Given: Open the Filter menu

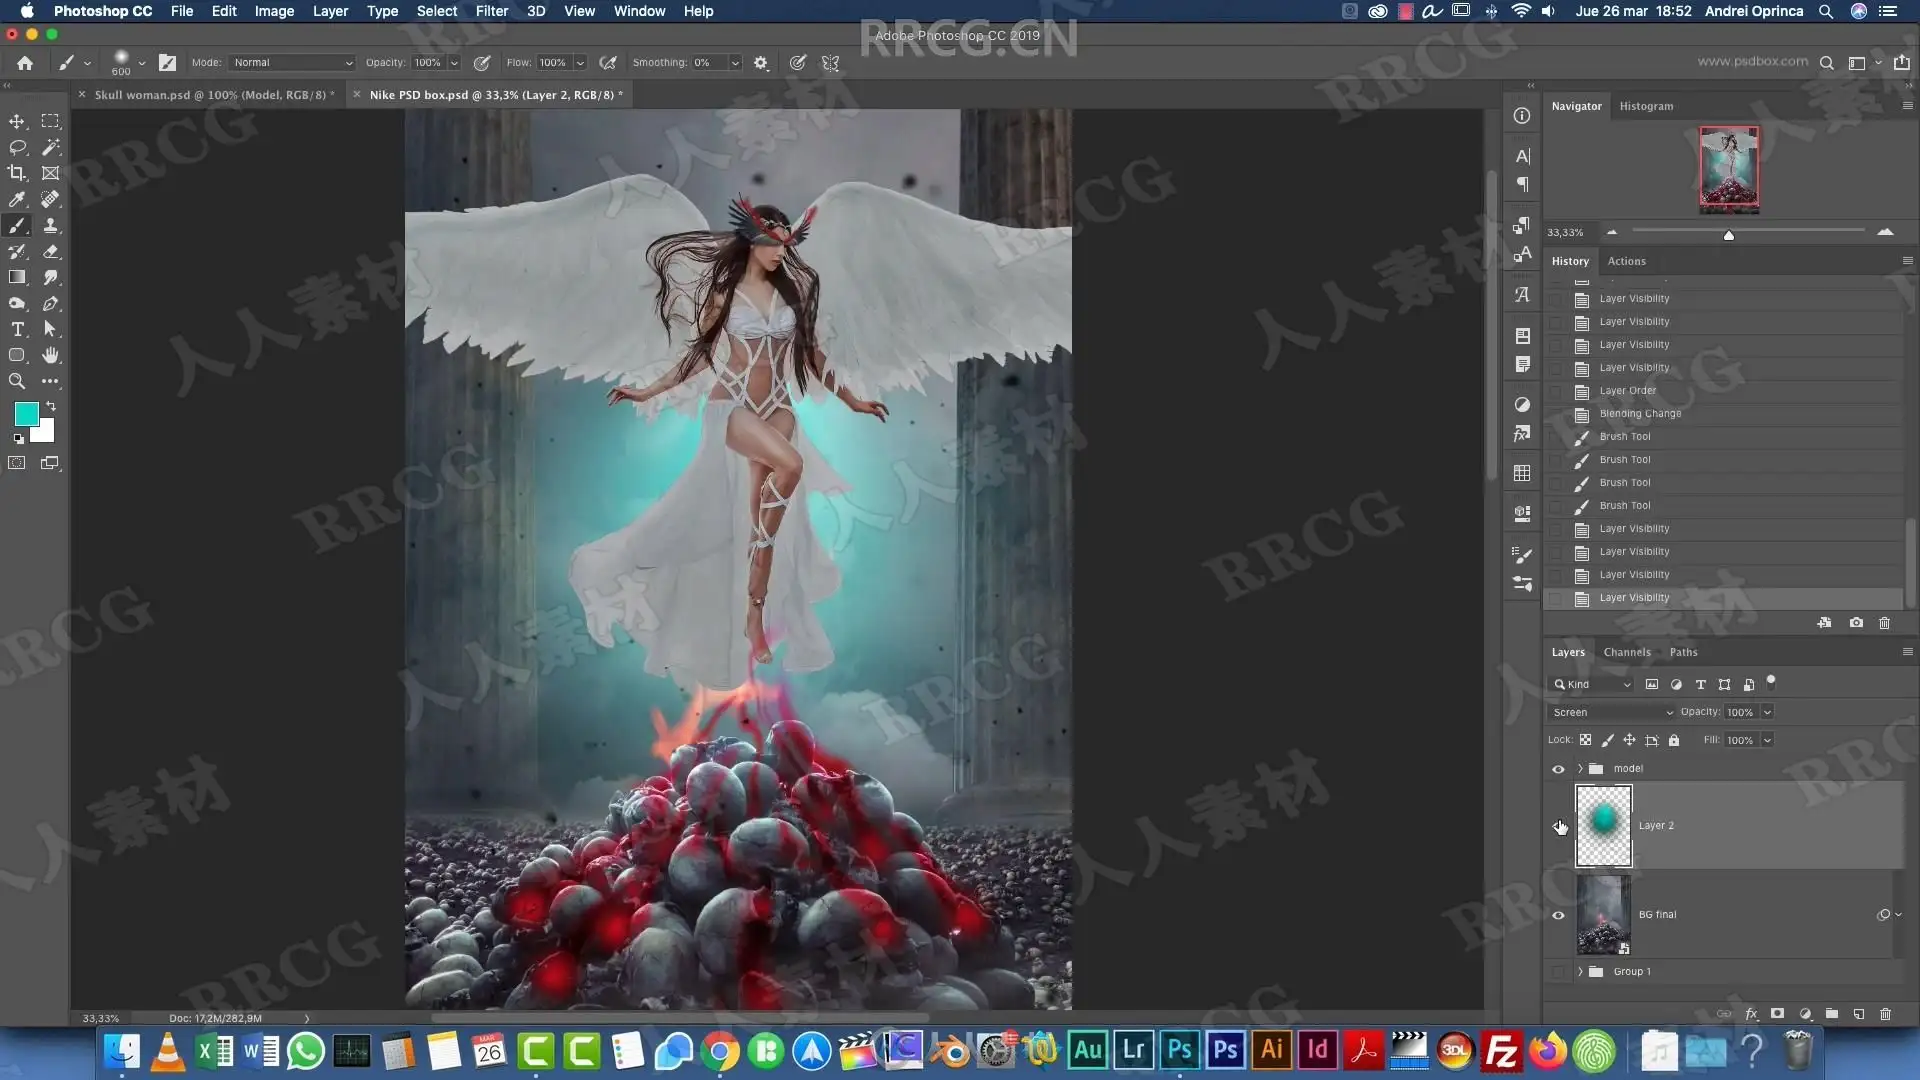Looking at the screenshot, I should point(491,11).
